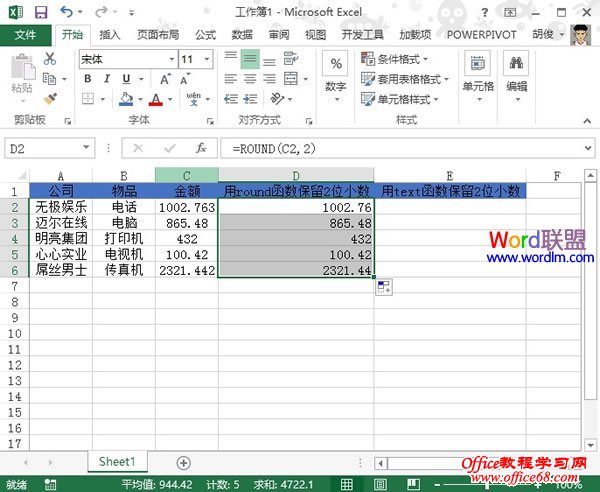The height and width of the screenshot is (492, 600).
Task: Click the Insert Function fx icon
Action: pos(201,148)
